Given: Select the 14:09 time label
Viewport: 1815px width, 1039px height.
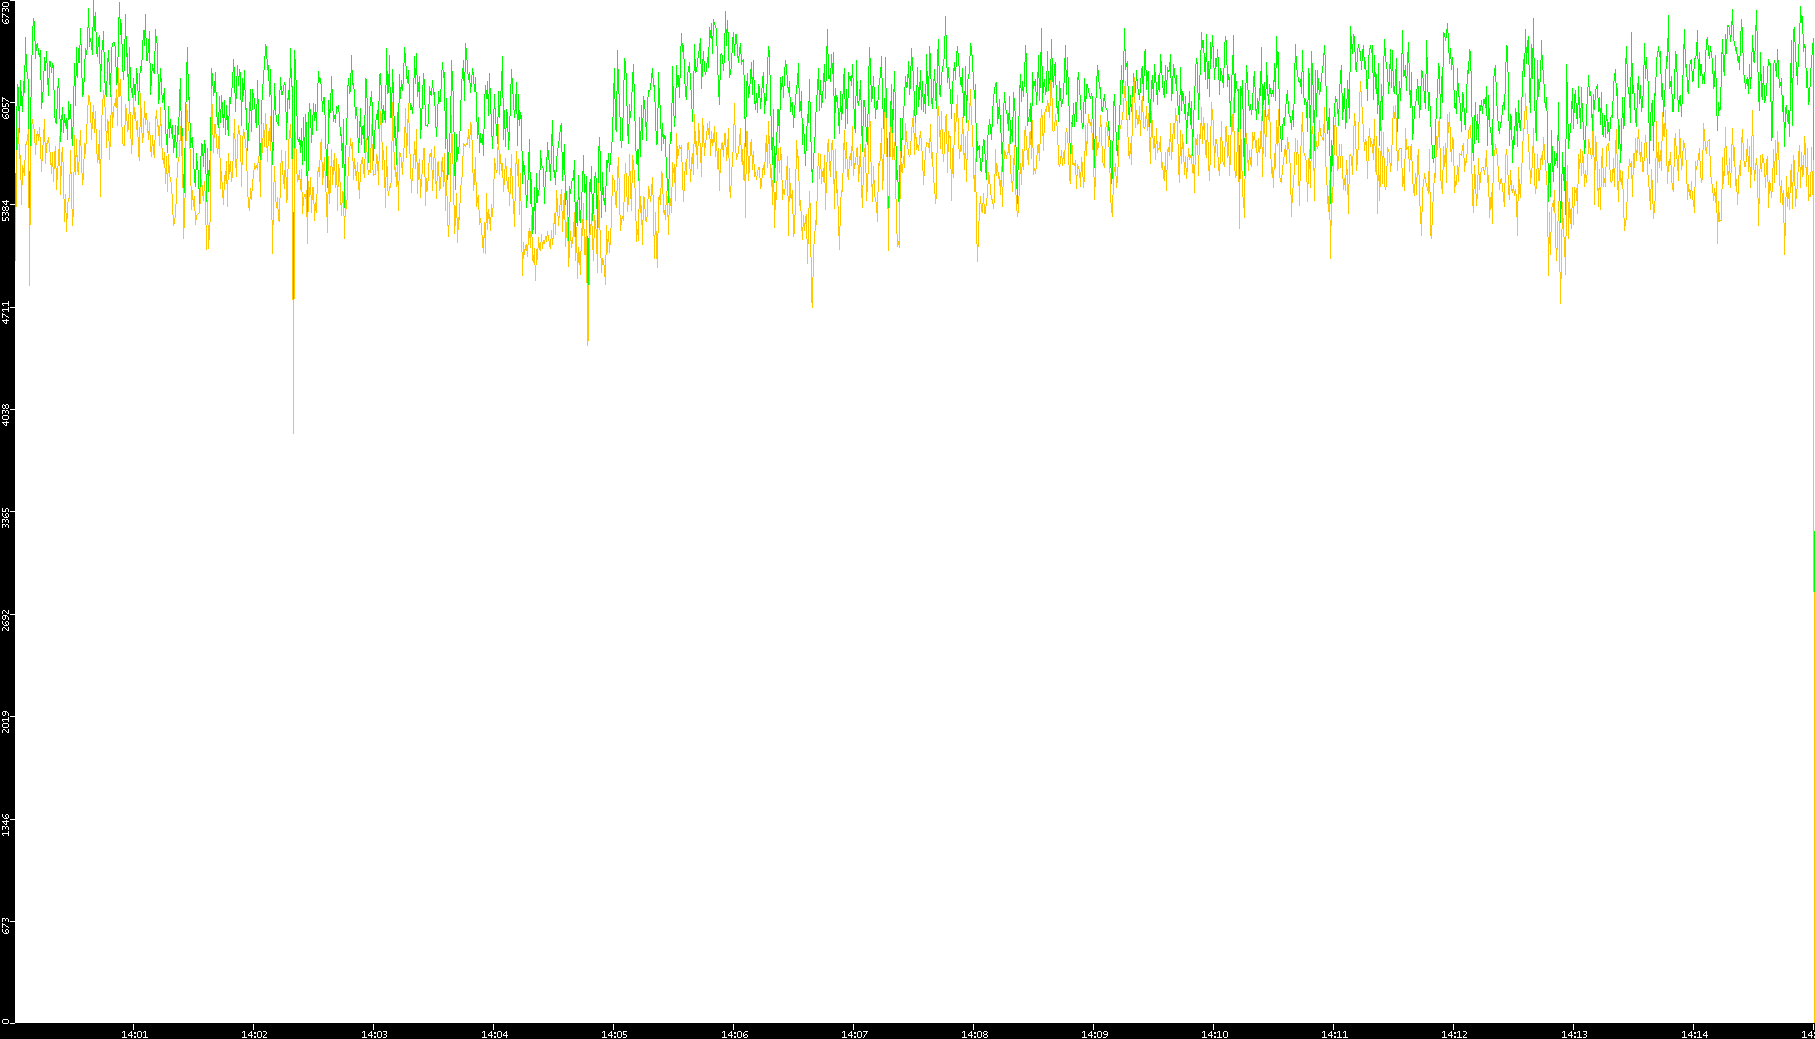Looking at the screenshot, I should [x=1094, y=1033].
